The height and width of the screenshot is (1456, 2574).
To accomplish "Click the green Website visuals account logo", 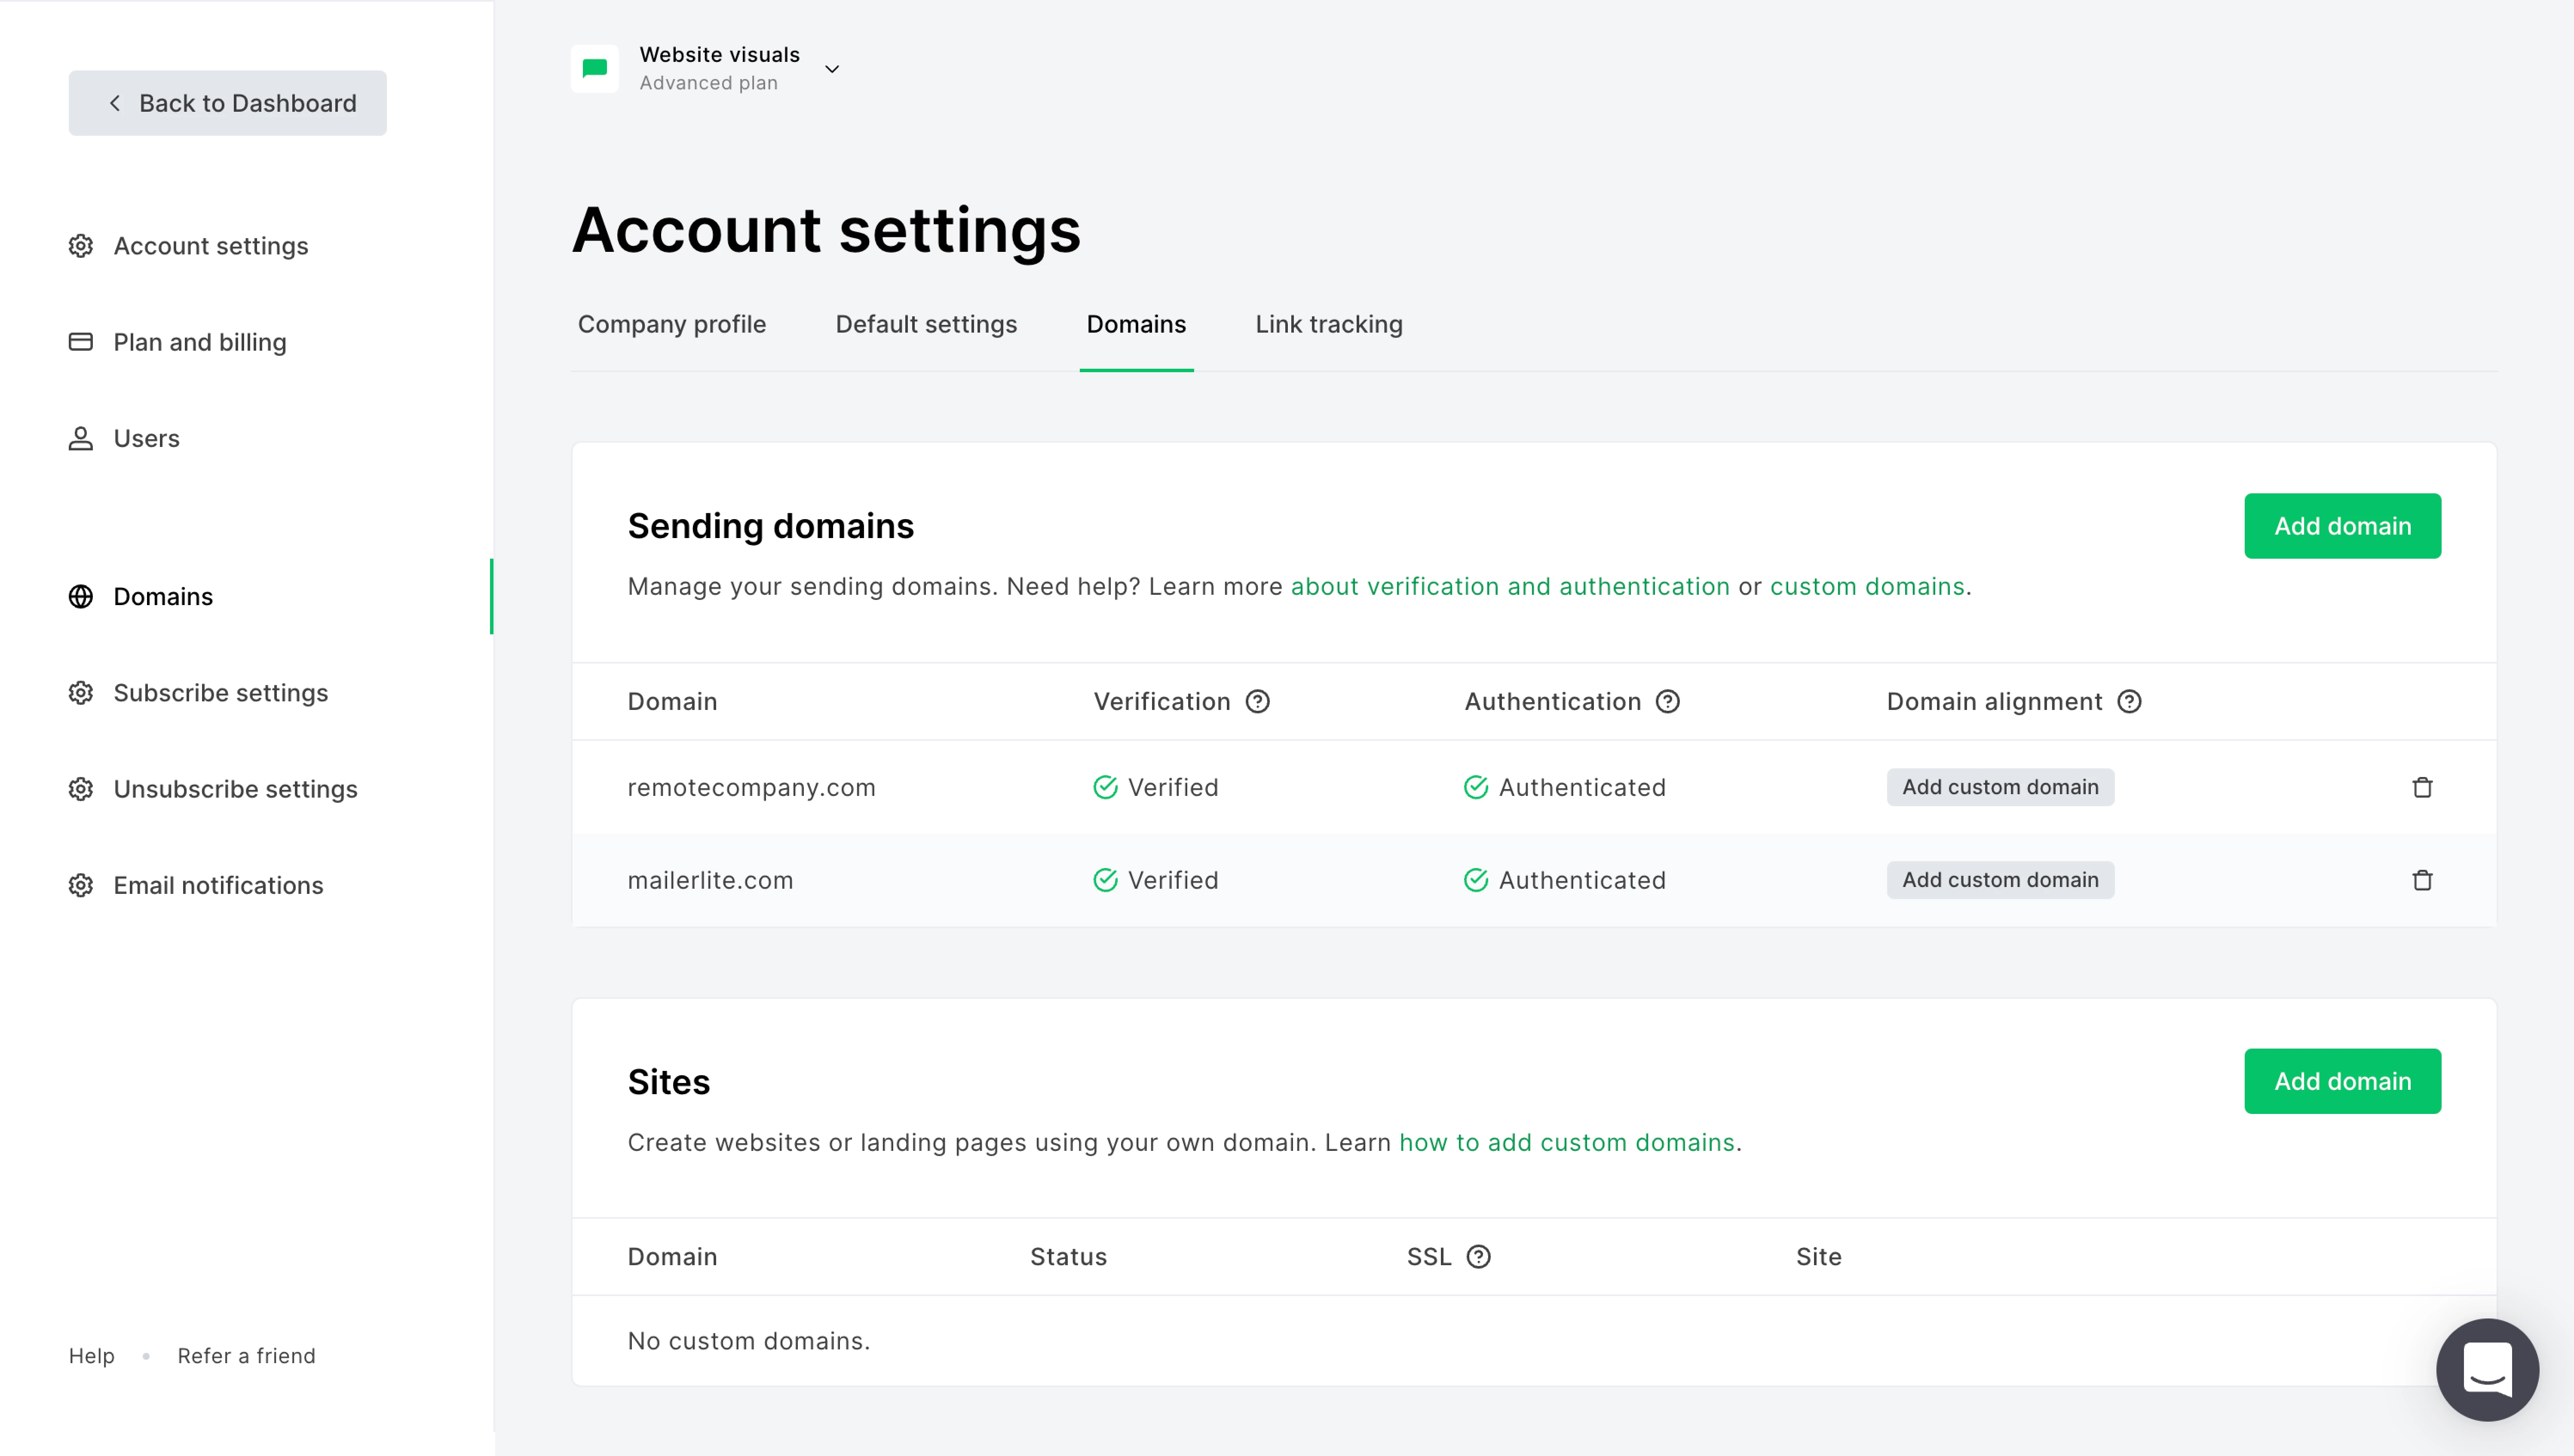I will pos(595,68).
